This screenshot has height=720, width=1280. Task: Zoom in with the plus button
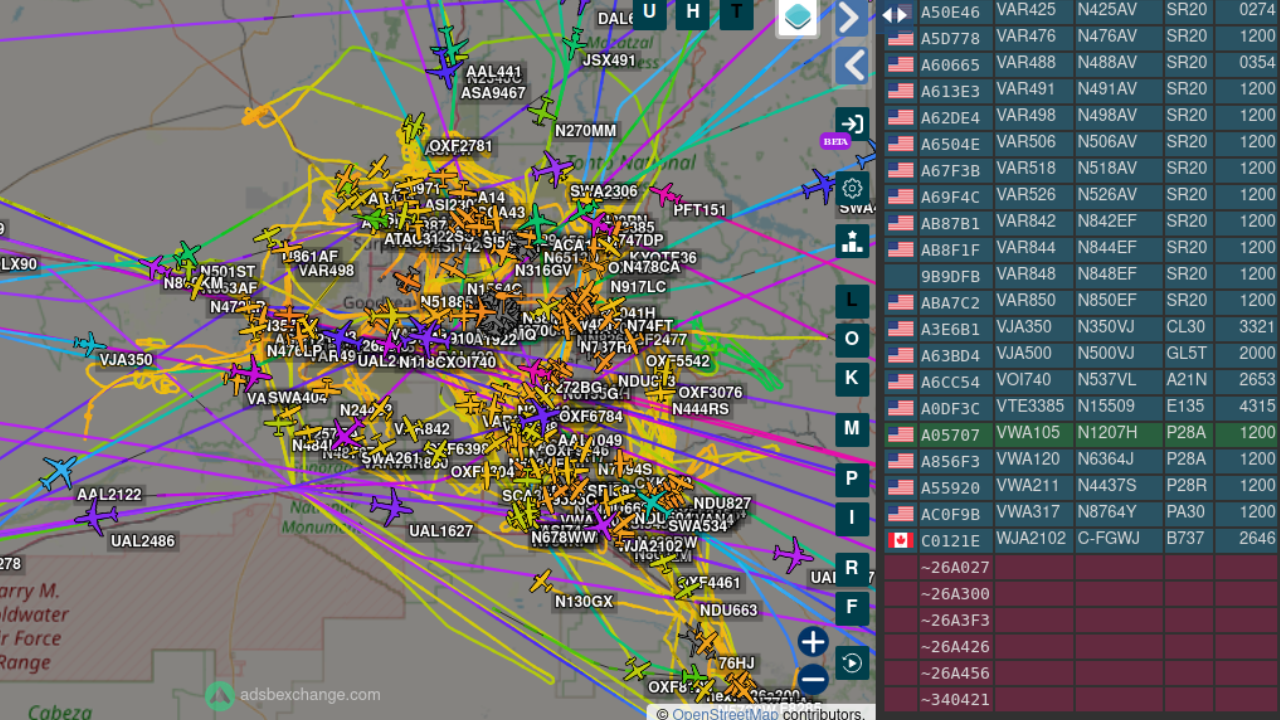pos(813,641)
